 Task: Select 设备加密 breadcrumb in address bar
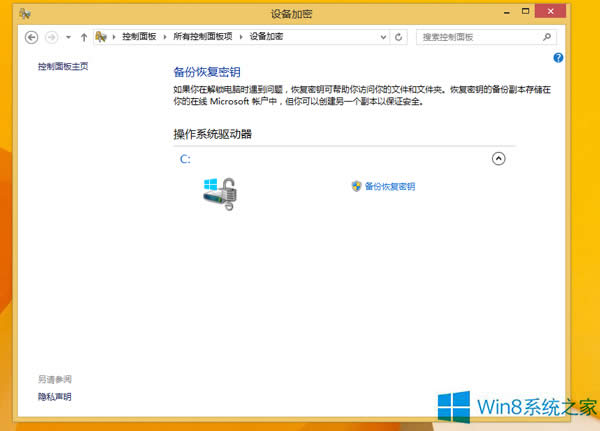[266, 36]
